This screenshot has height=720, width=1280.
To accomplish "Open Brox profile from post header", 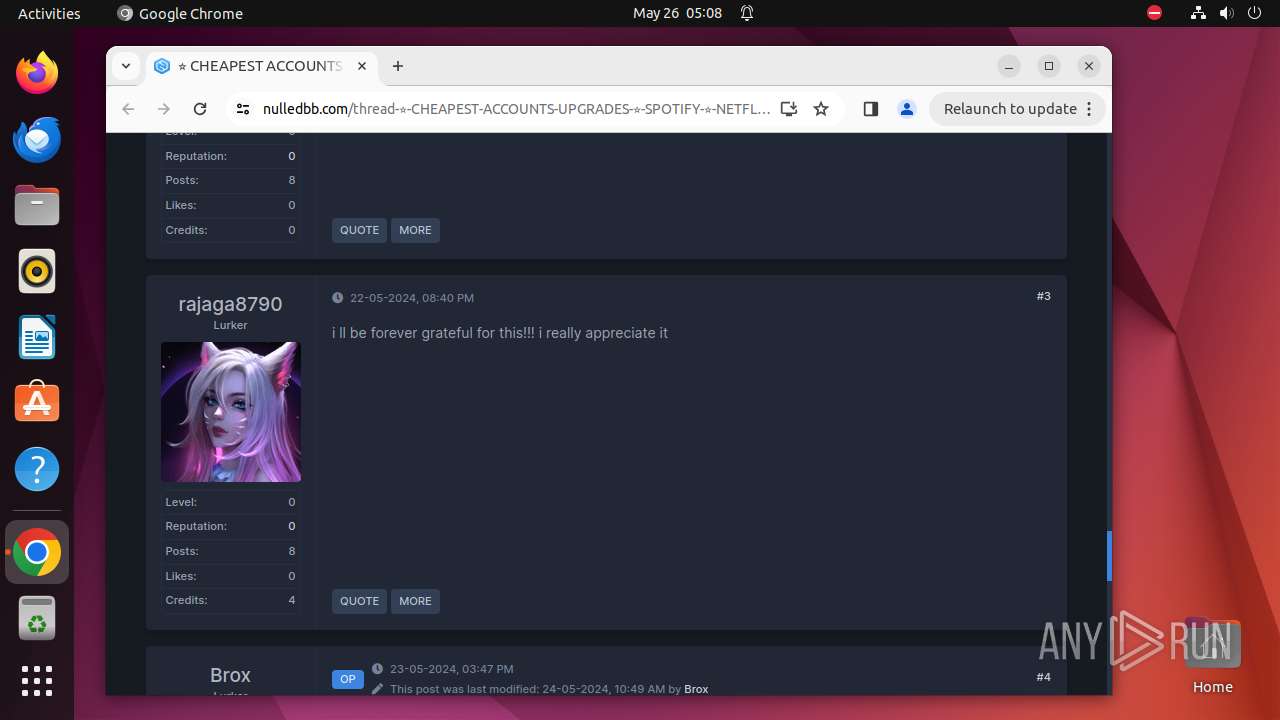I will [230, 675].
